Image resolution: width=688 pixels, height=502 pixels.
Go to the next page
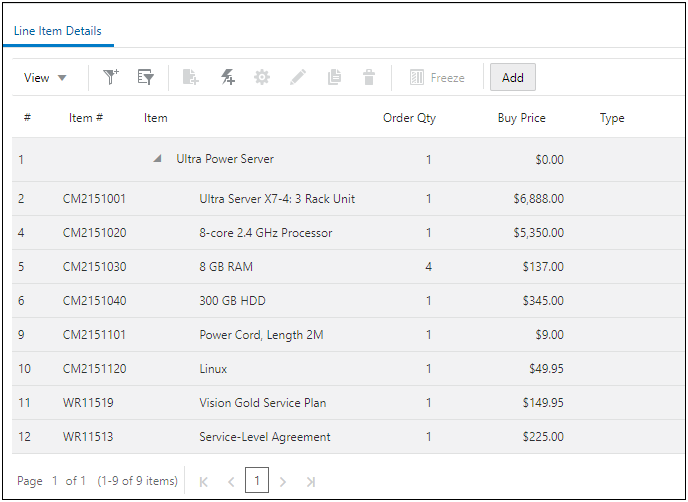tap(284, 482)
